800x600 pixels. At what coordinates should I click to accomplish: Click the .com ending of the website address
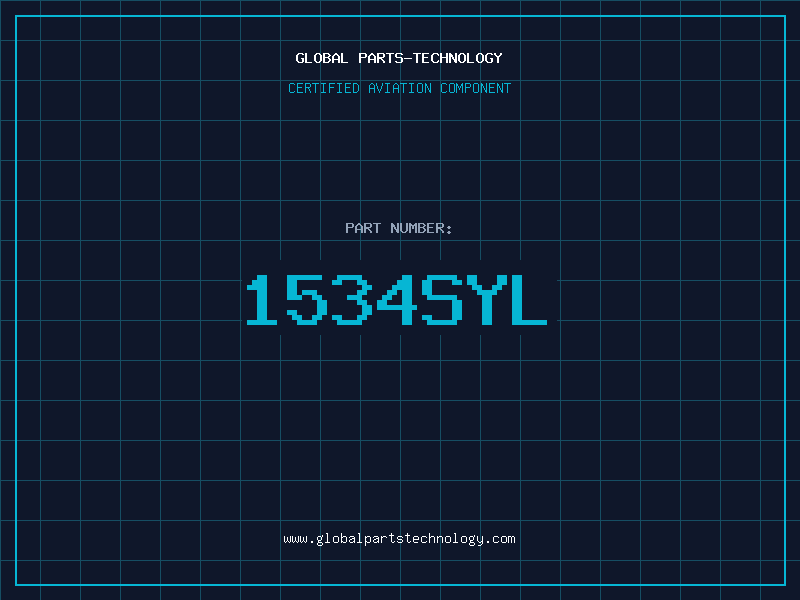500,539
